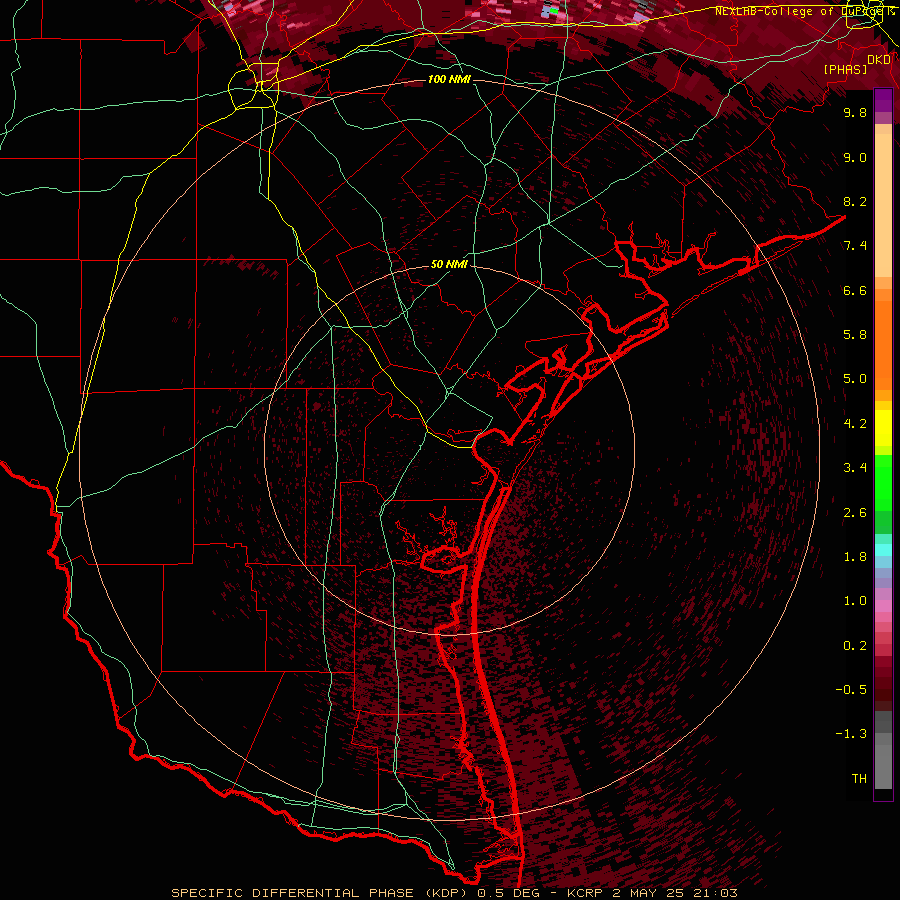Click the 2.6 value on the color scale
This screenshot has height=900, width=900.
(x=855, y=513)
